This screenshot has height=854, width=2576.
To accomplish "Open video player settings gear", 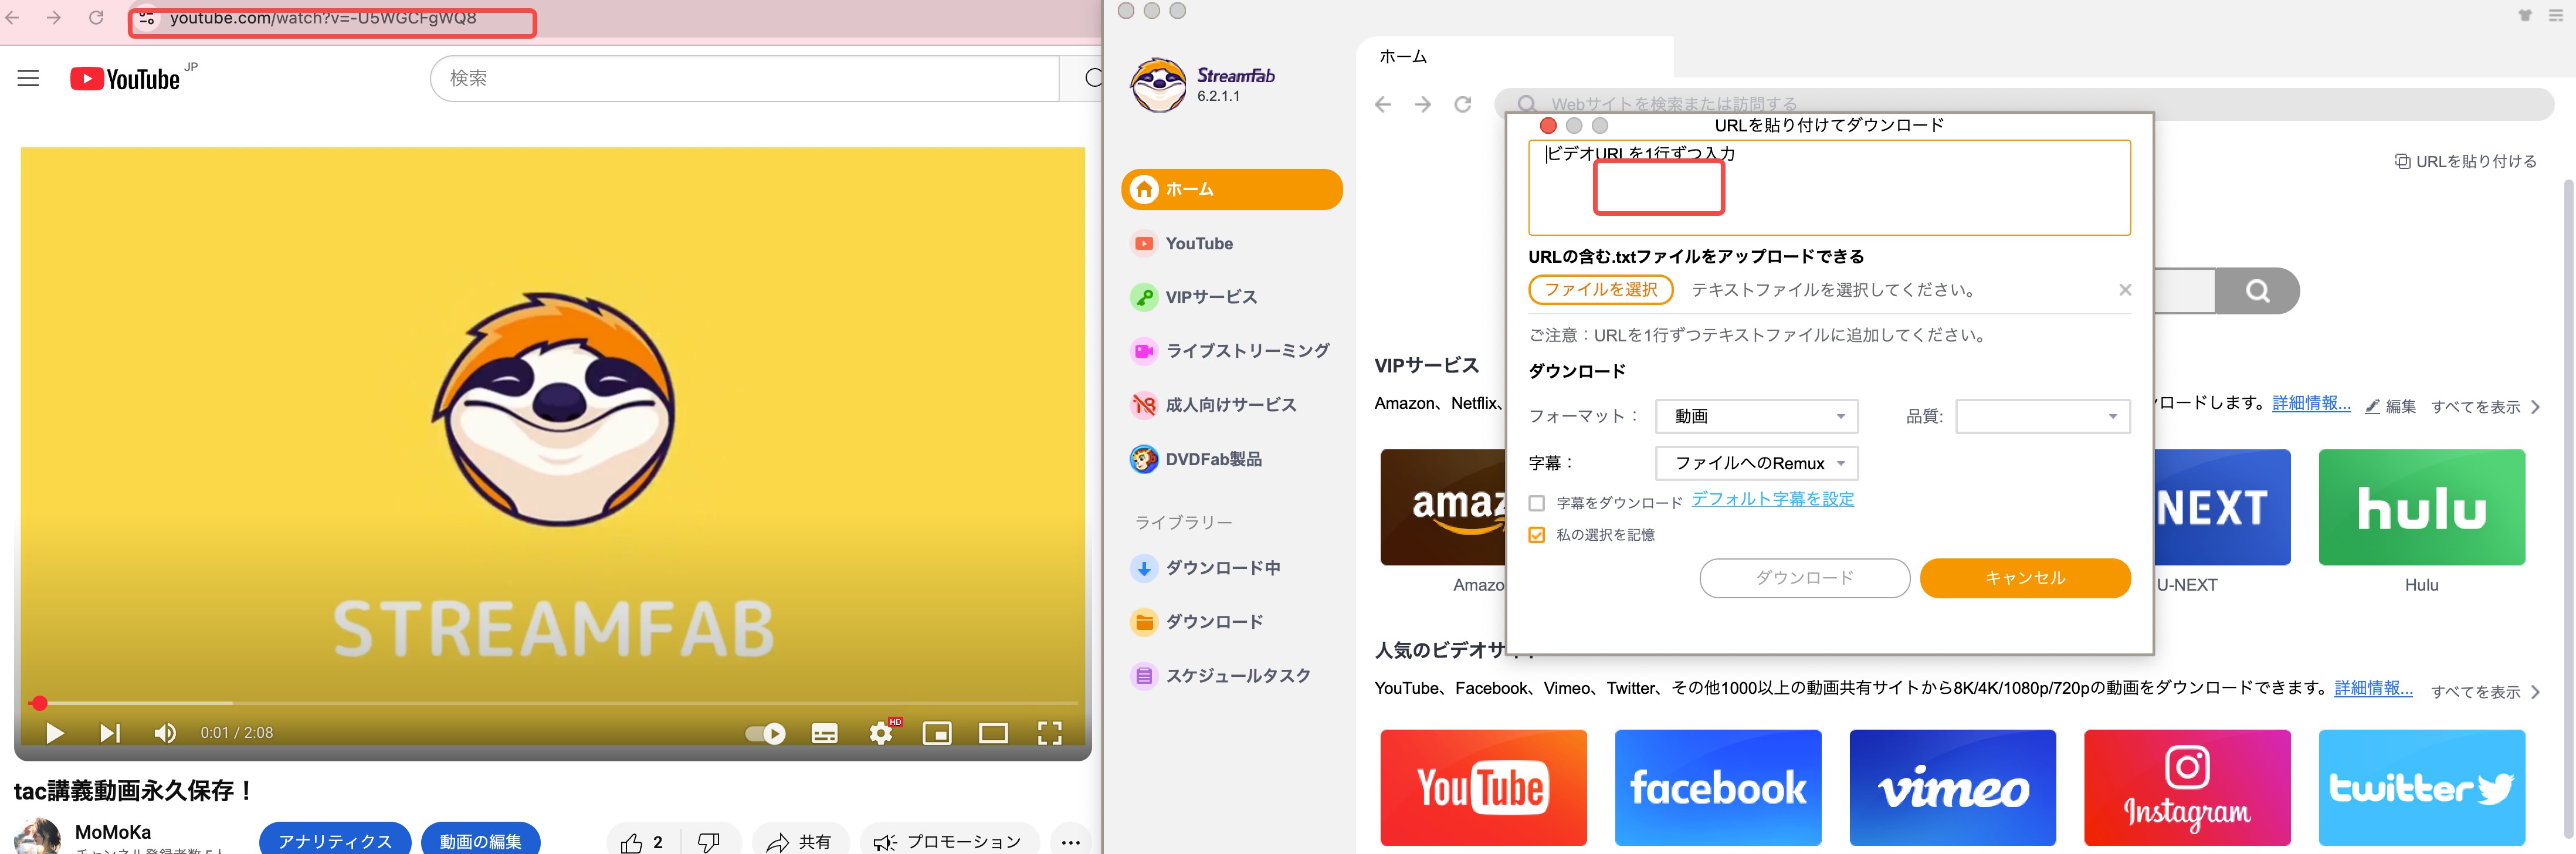I will click(x=881, y=733).
